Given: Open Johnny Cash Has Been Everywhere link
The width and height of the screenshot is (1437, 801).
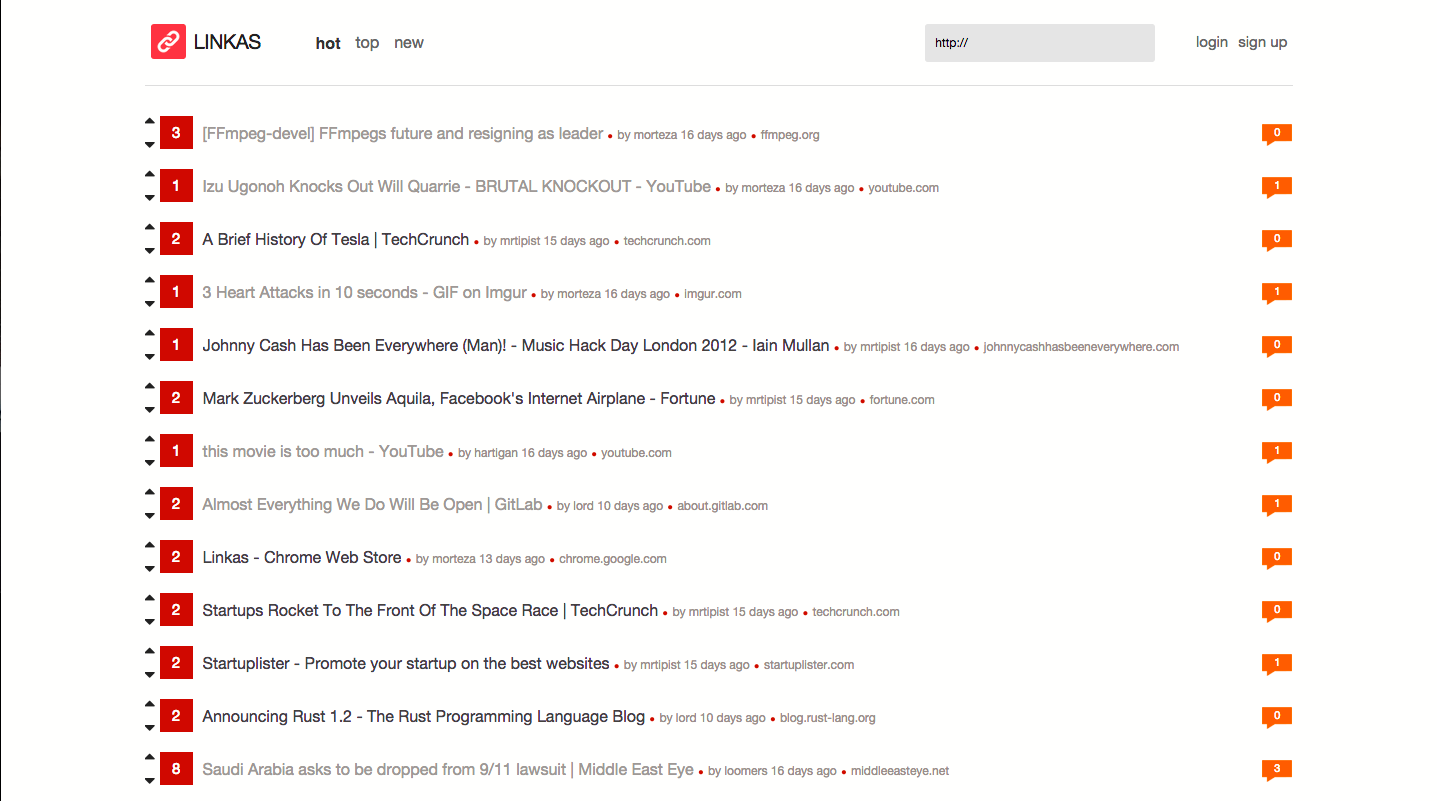Looking at the screenshot, I should click(x=516, y=346).
